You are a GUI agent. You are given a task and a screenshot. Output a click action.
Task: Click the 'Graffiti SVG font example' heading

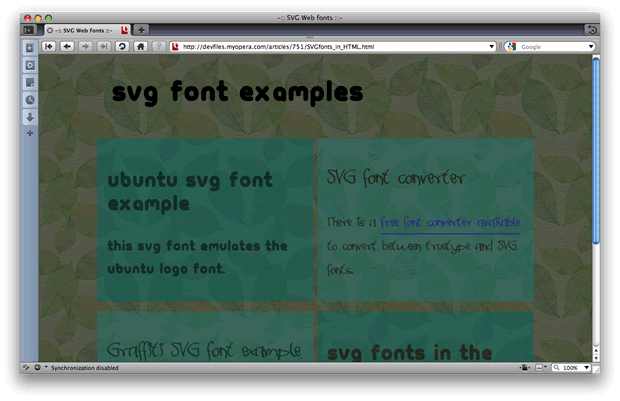click(204, 350)
